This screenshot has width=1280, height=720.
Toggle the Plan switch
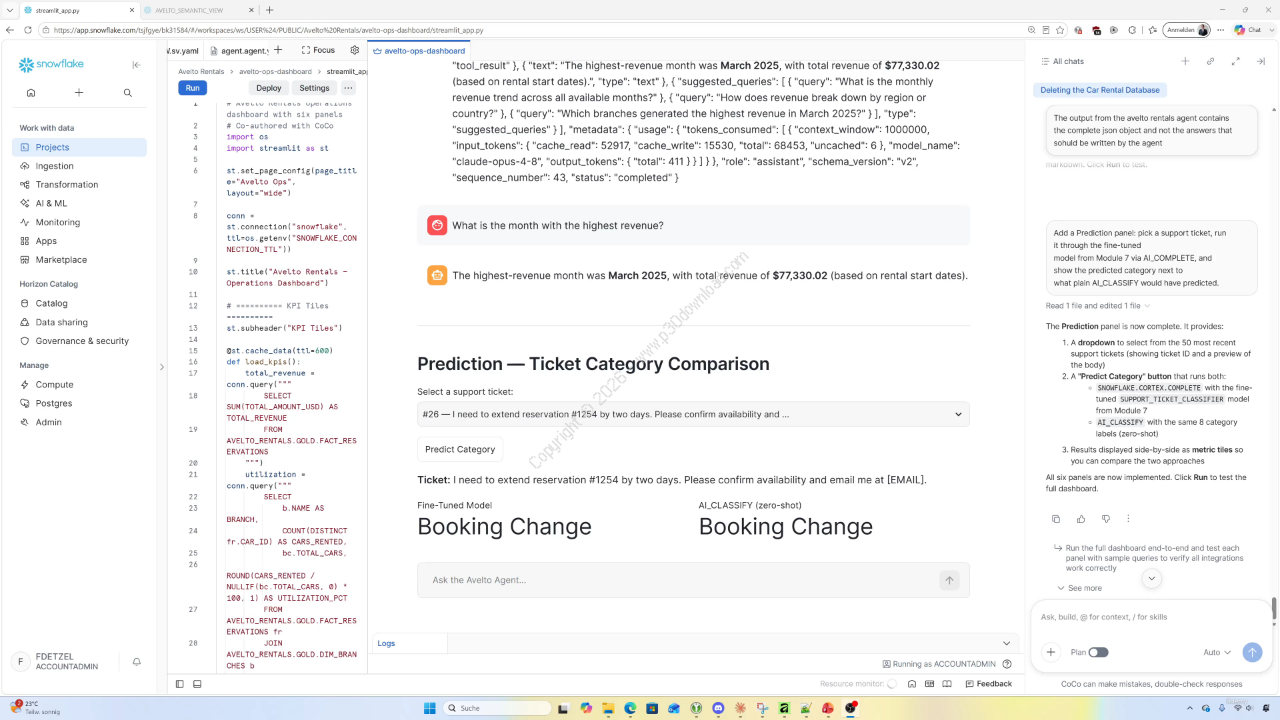[x=1098, y=652]
